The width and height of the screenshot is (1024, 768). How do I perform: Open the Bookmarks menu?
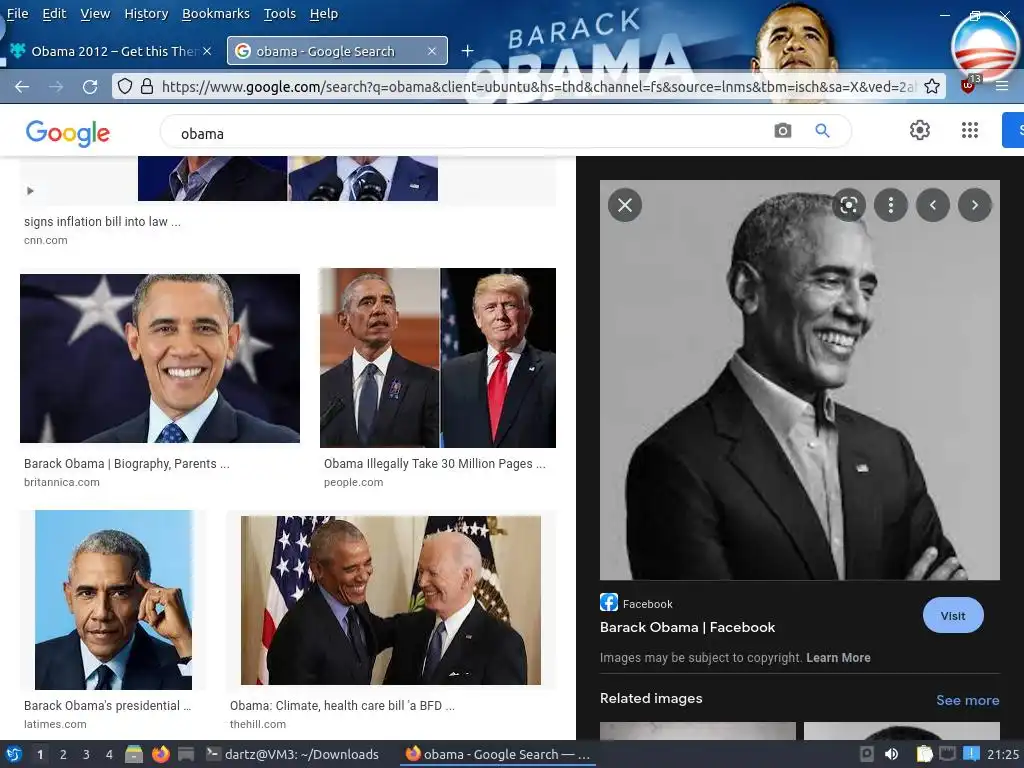pos(216,14)
